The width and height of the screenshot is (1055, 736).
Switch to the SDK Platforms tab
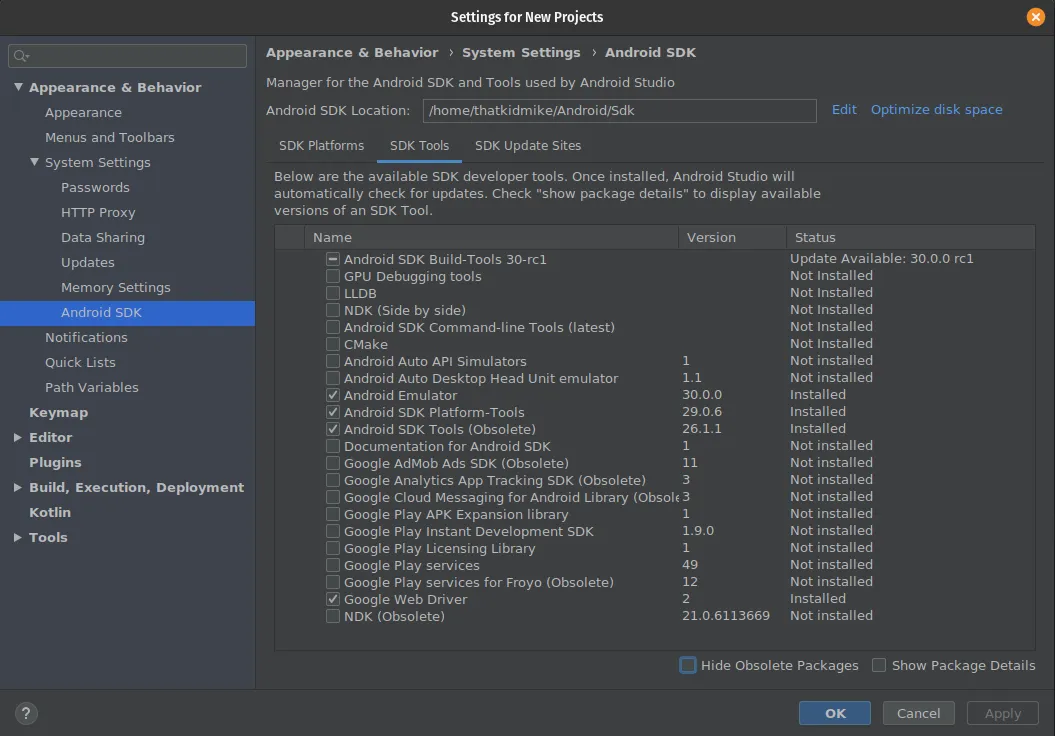[321, 145]
